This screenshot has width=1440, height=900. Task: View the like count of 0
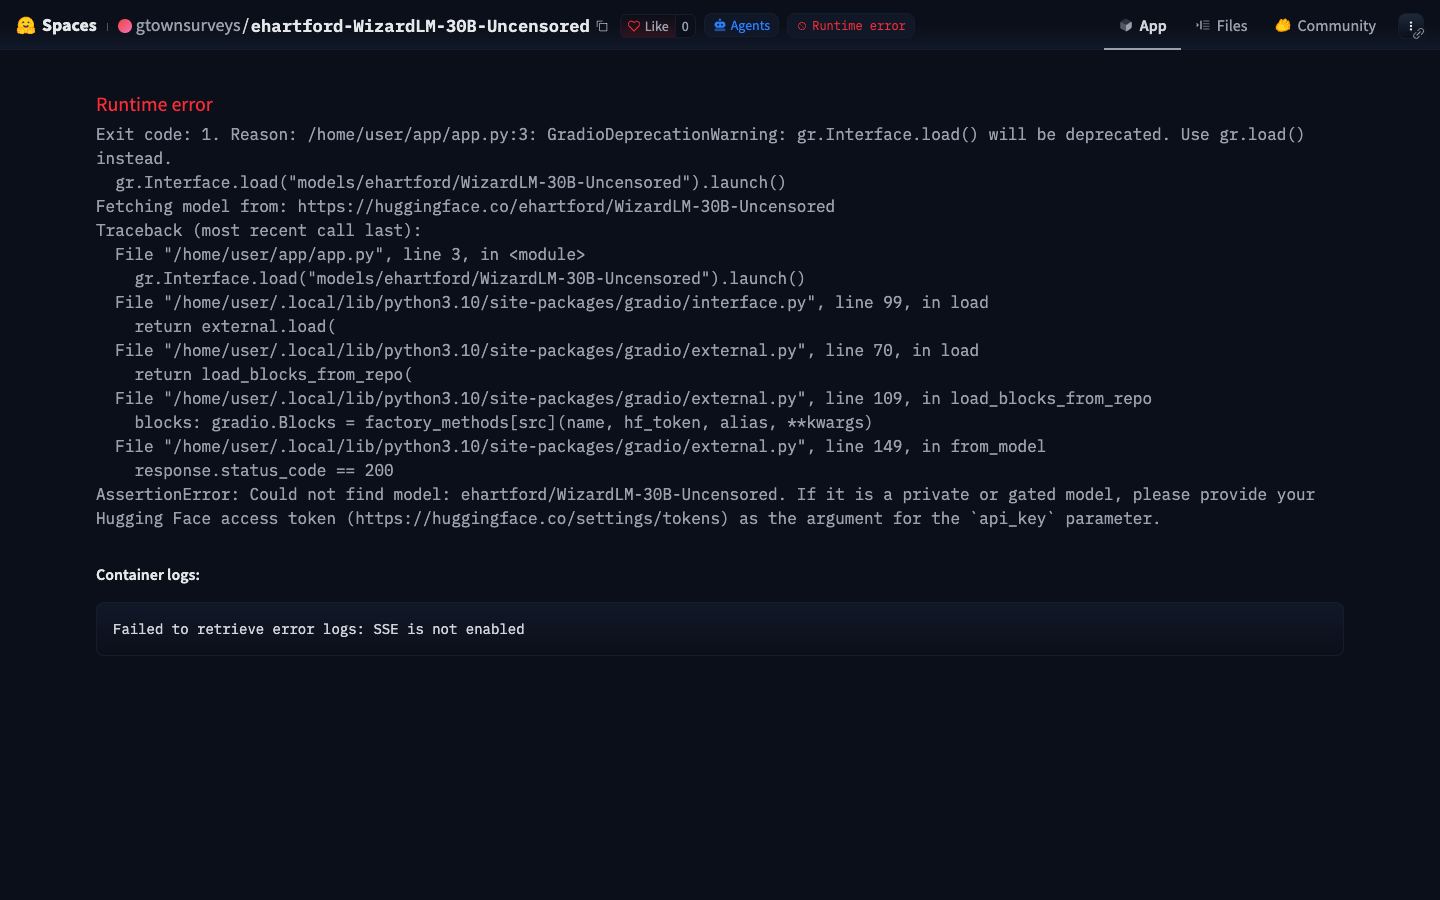(x=685, y=26)
